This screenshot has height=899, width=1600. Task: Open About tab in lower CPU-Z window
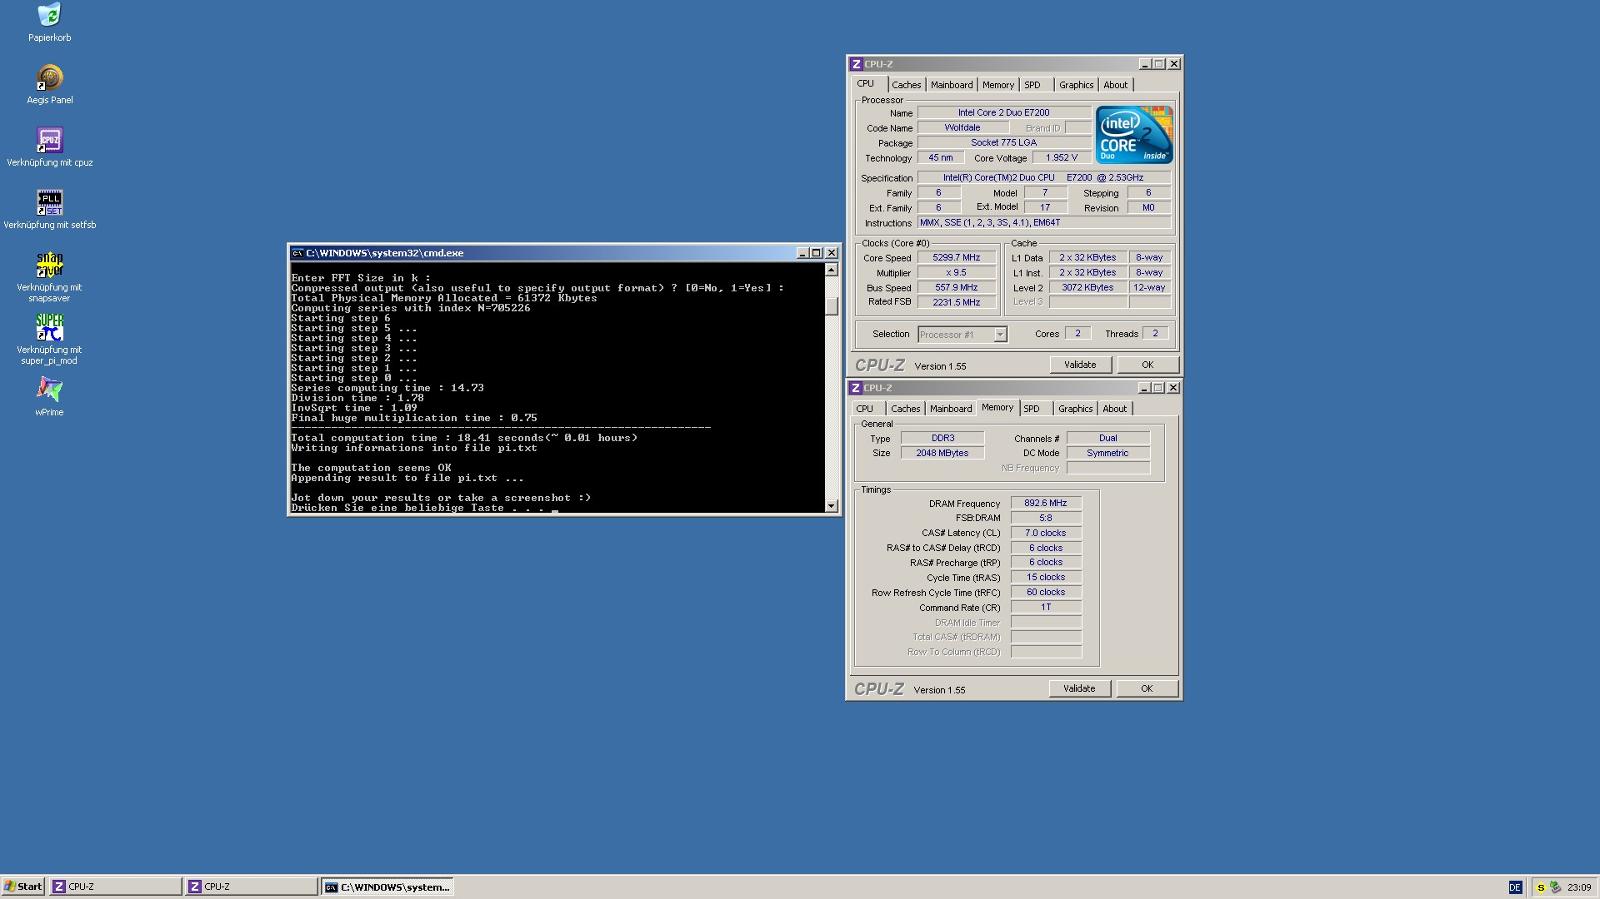pos(1114,409)
